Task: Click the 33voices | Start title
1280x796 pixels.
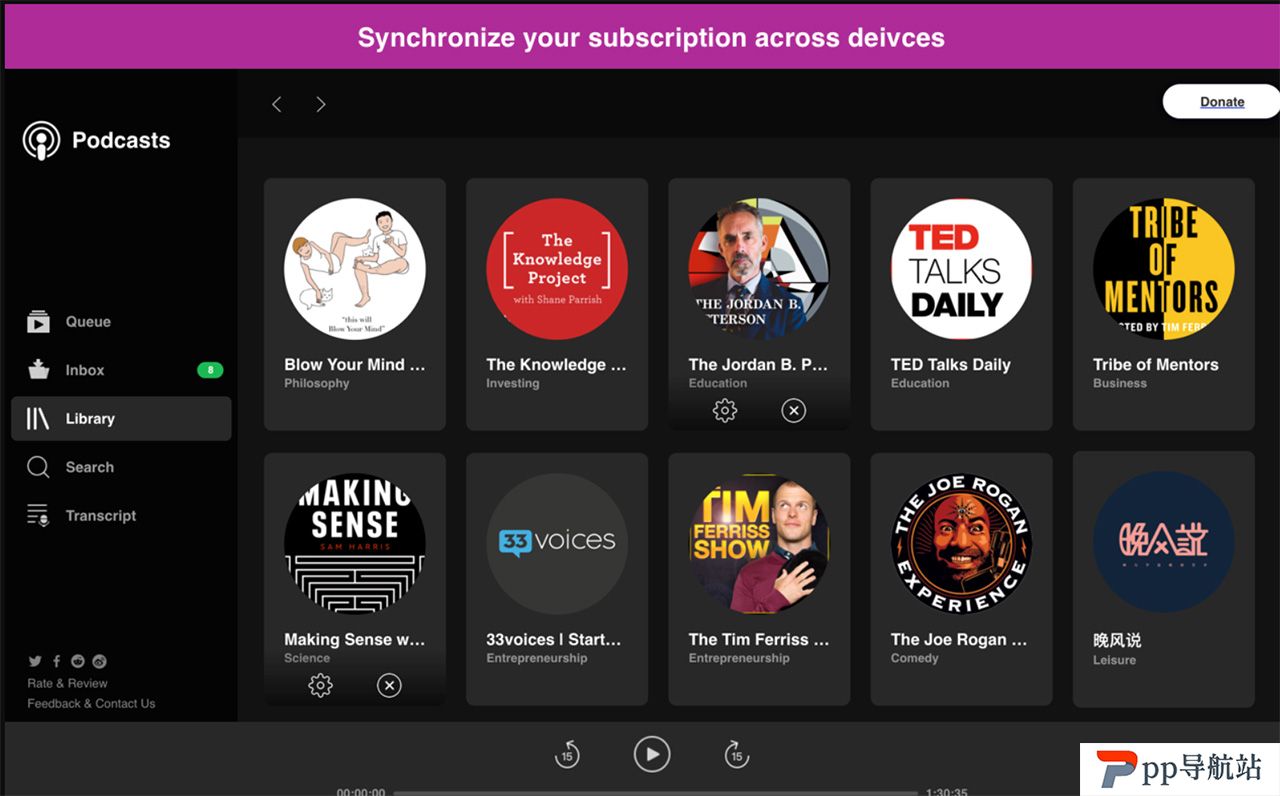Action: [554, 639]
